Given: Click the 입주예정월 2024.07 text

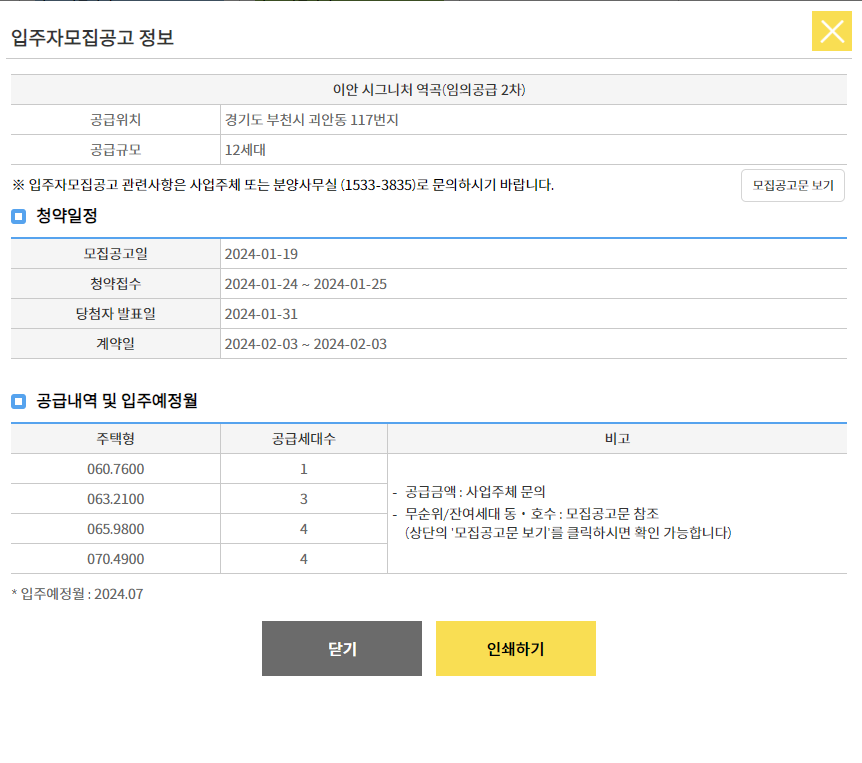Looking at the screenshot, I should (75, 593).
